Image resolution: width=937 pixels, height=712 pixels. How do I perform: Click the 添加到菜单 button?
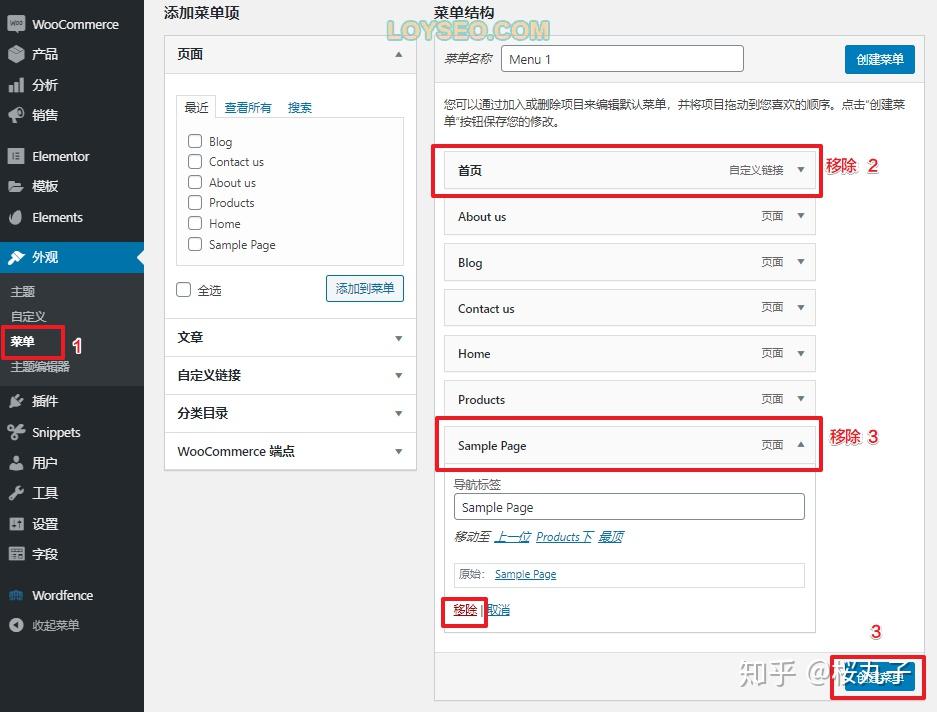coord(365,289)
